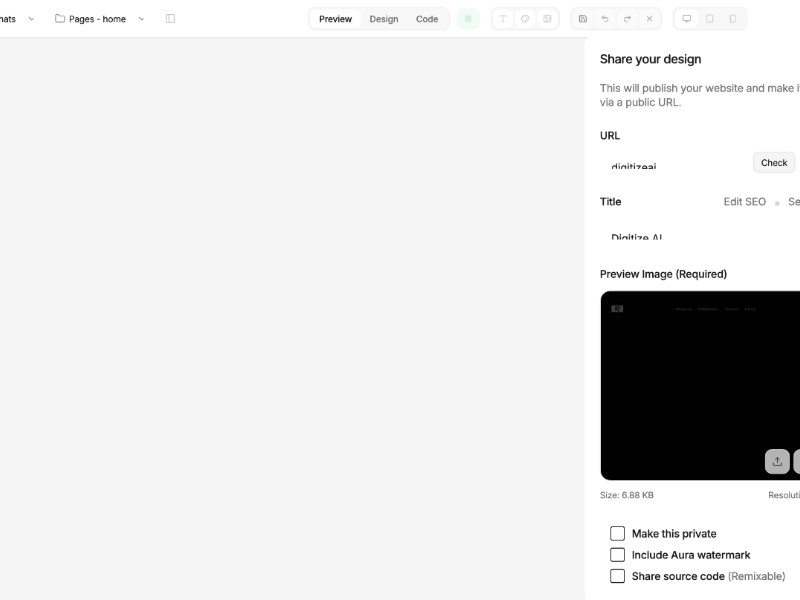Screen dimensions: 800x600
Task: Enable Share source code (Remixable)
Action: pyautogui.click(x=617, y=575)
